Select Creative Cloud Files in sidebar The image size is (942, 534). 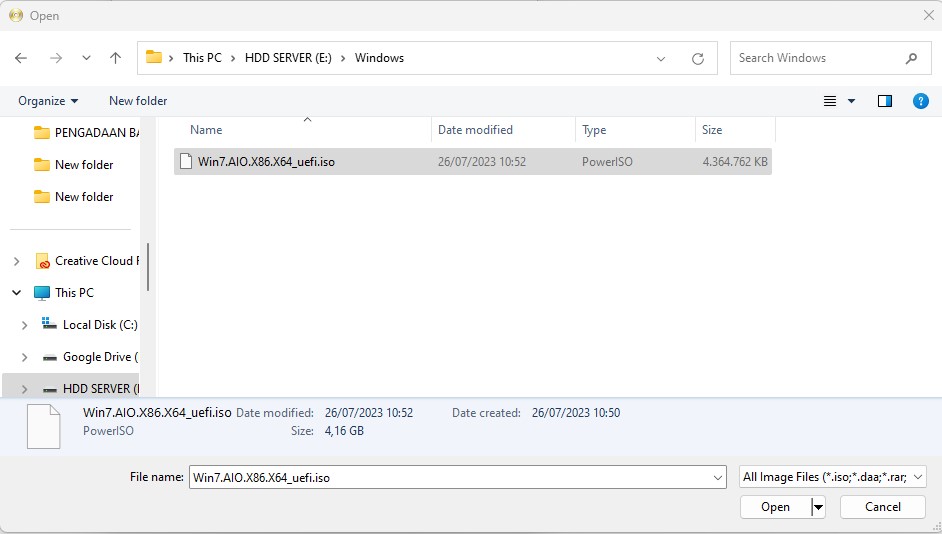point(95,261)
